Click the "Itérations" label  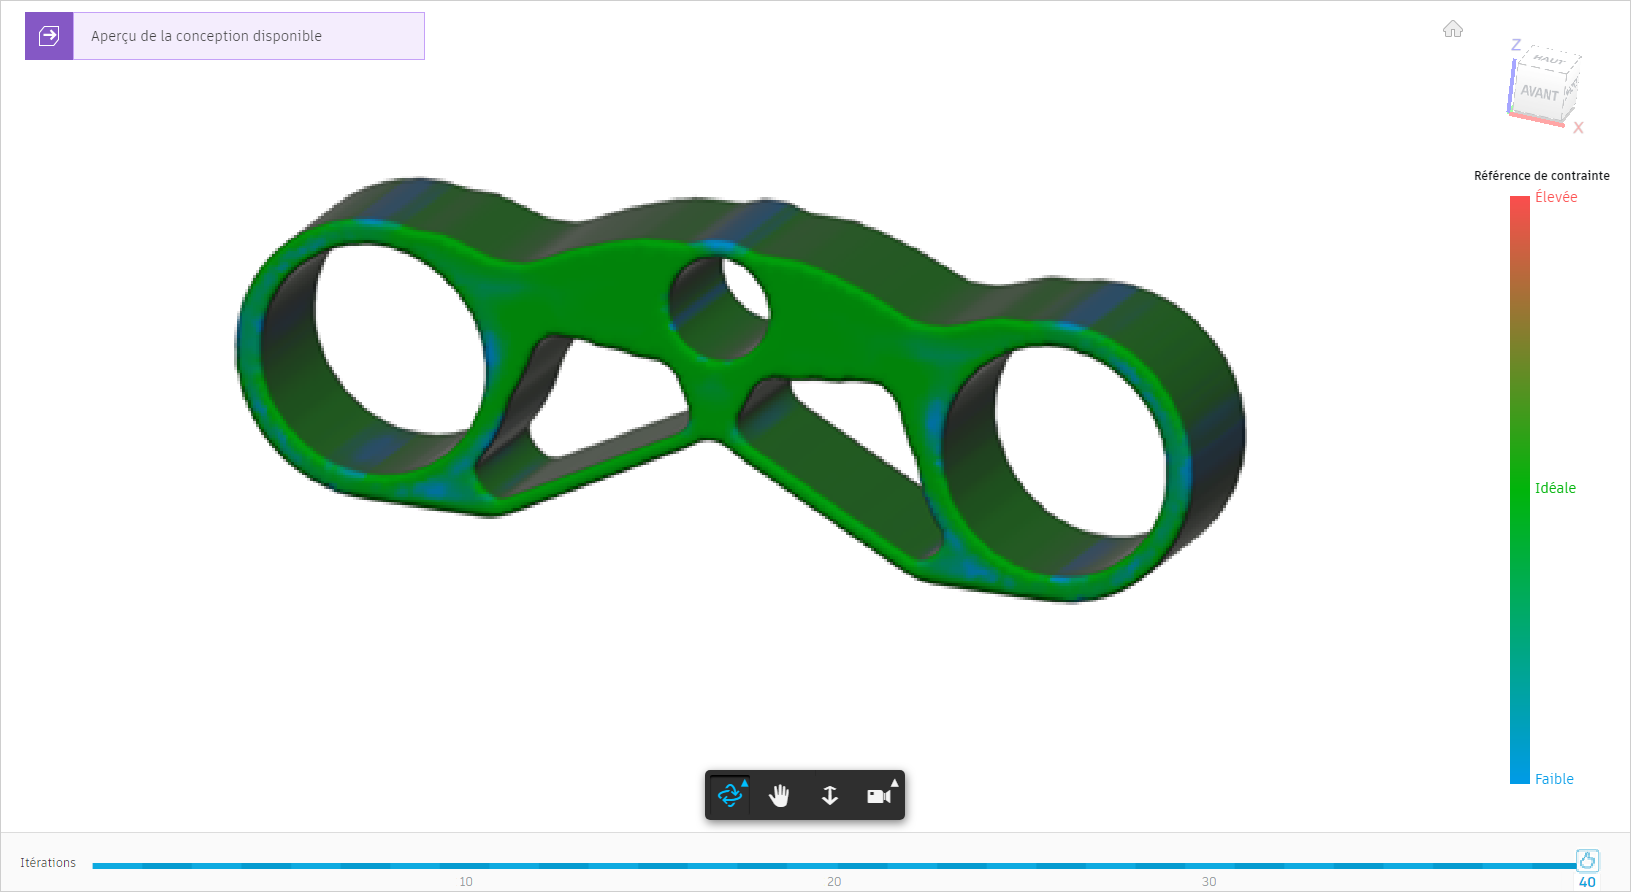[x=48, y=862]
